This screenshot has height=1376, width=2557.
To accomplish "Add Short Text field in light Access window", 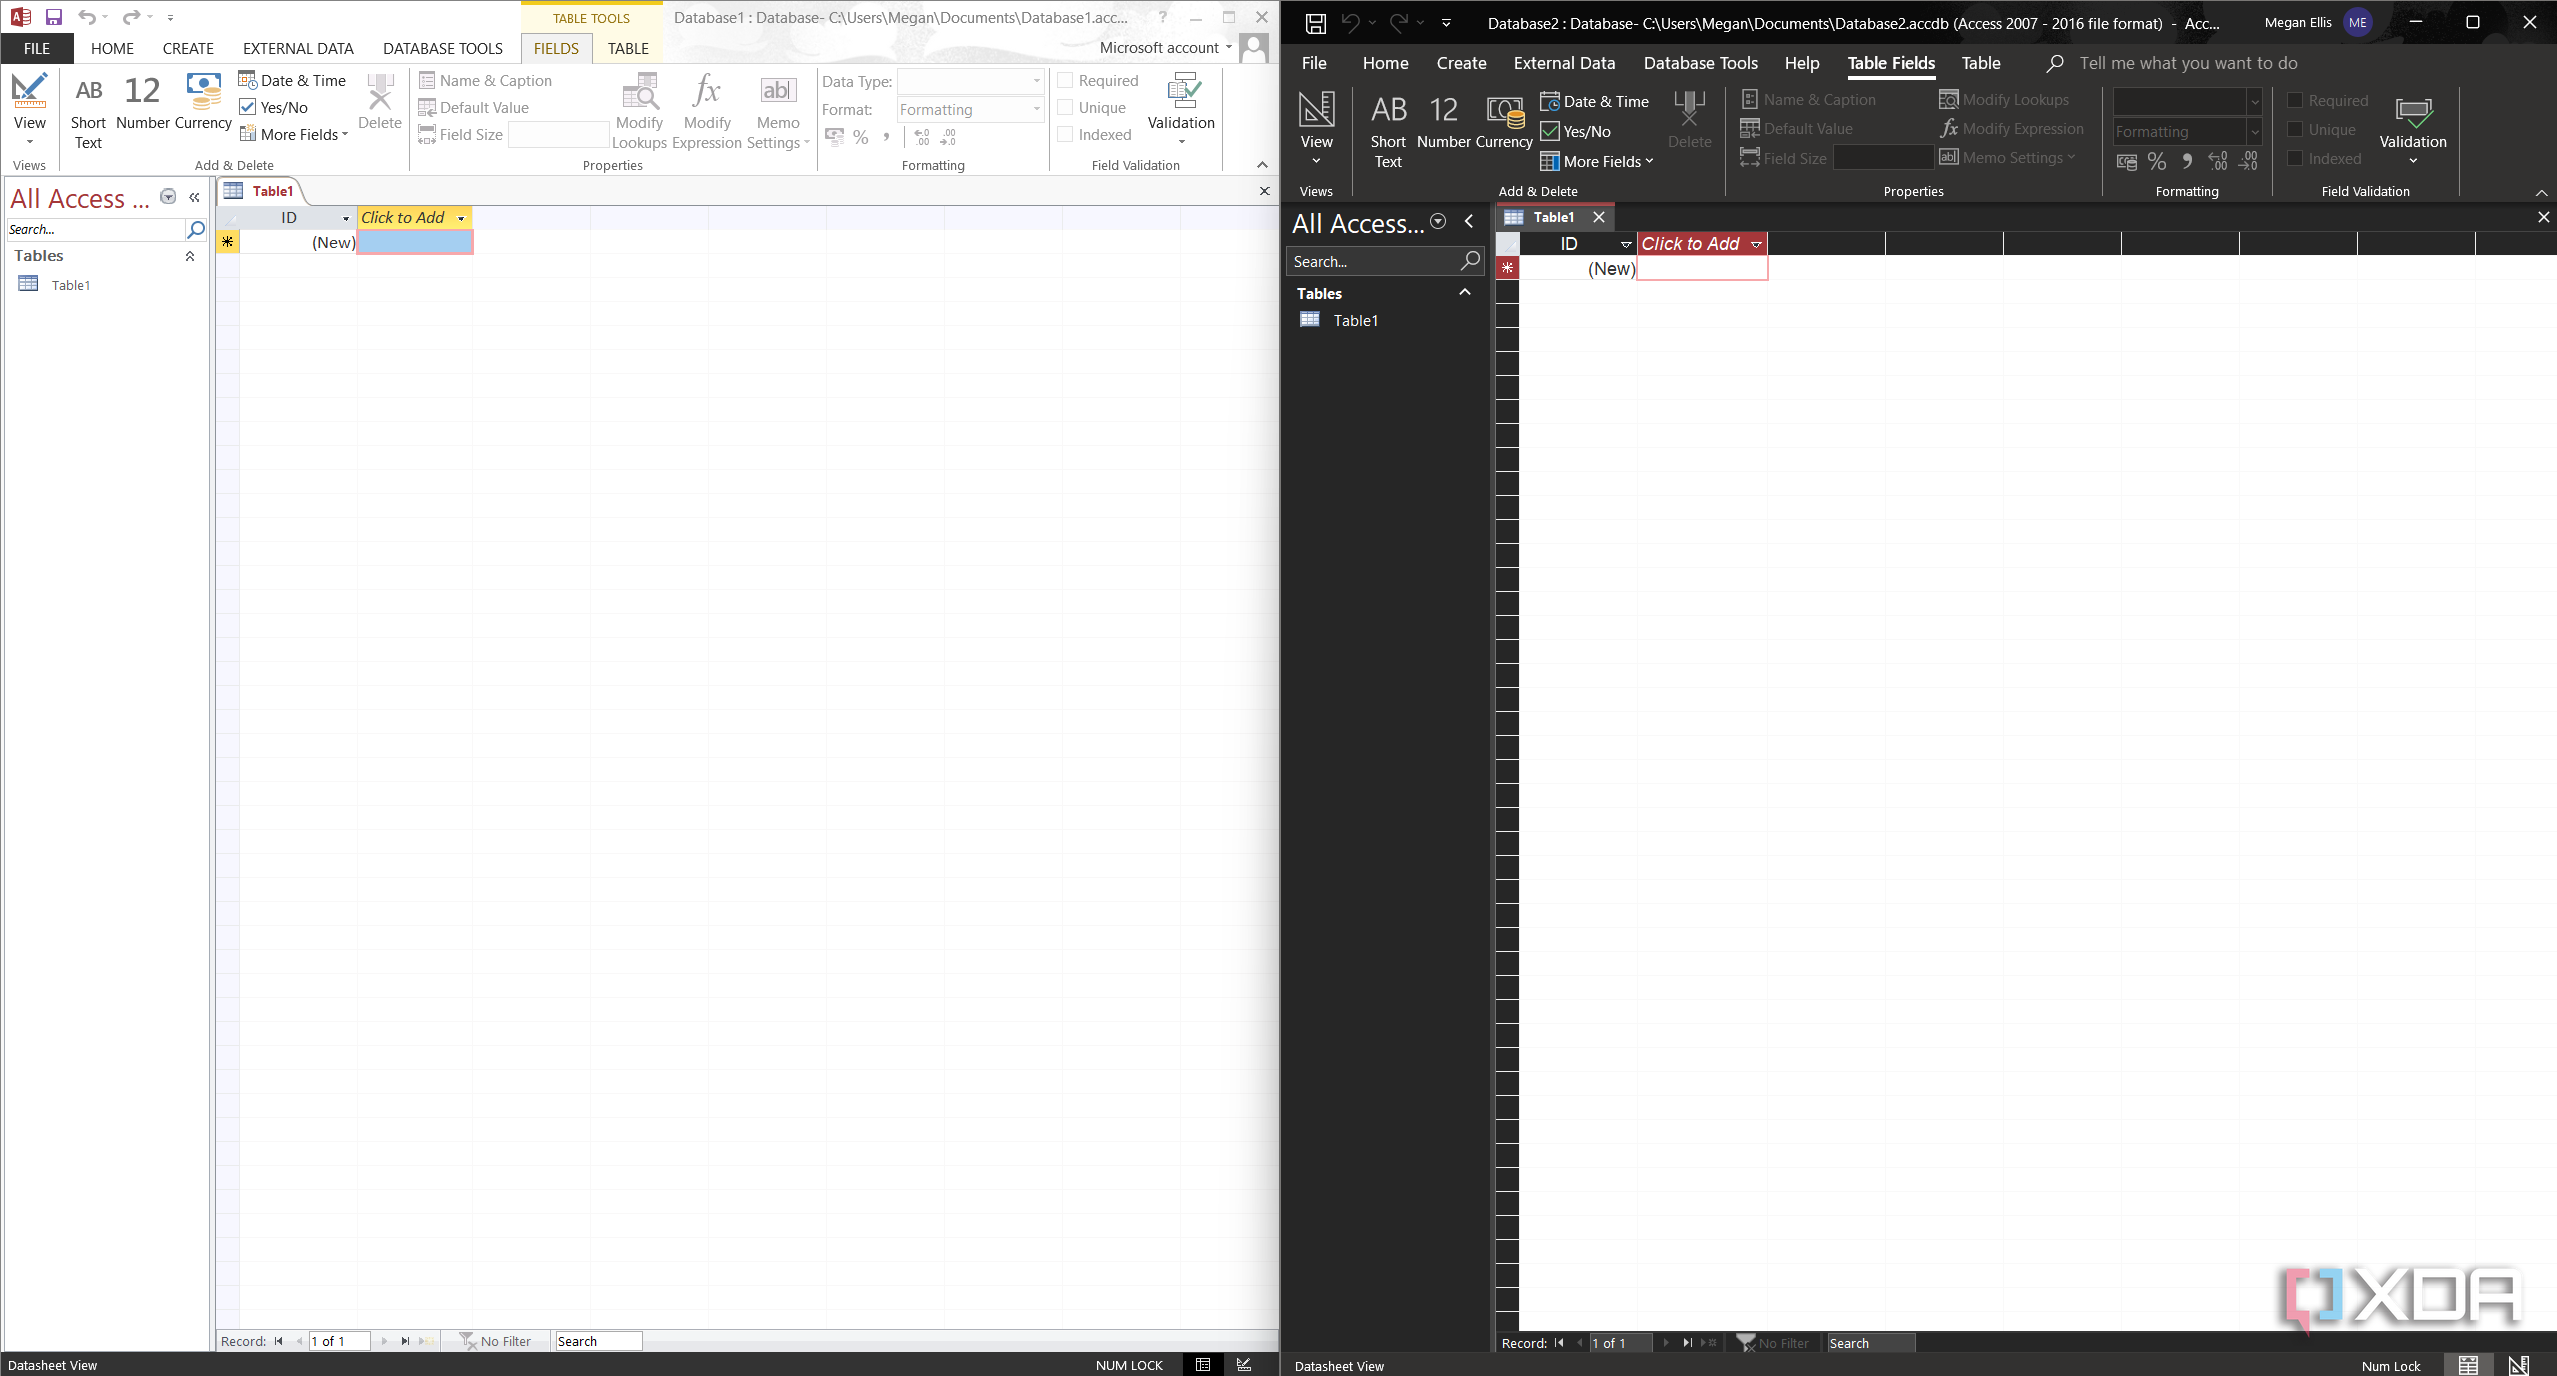I will coord(88,112).
